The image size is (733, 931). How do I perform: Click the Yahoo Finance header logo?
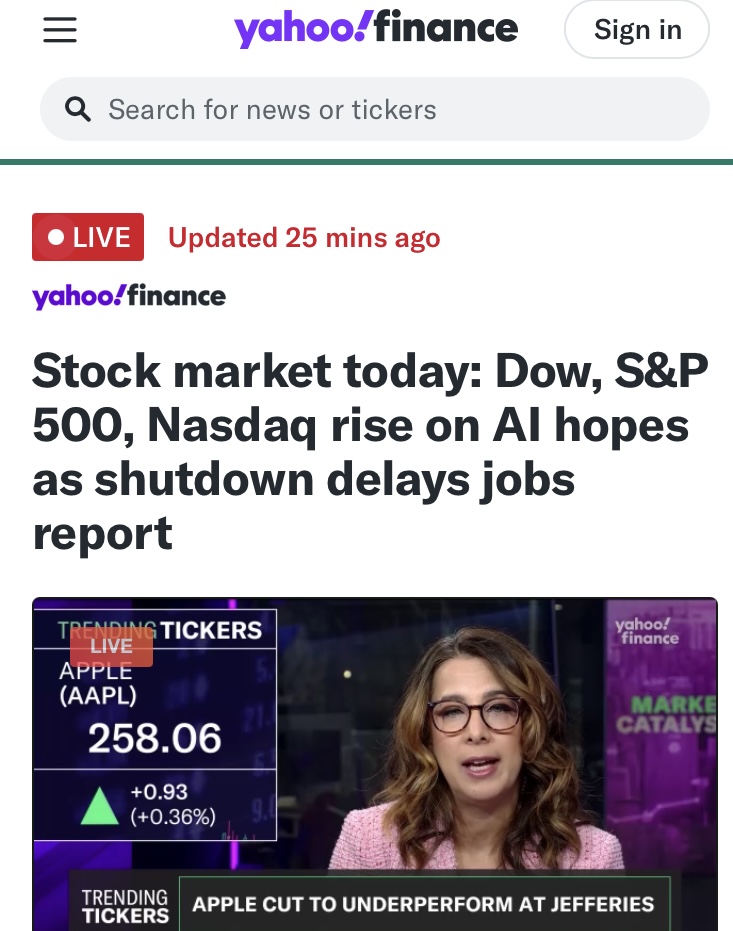[x=376, y=29]
